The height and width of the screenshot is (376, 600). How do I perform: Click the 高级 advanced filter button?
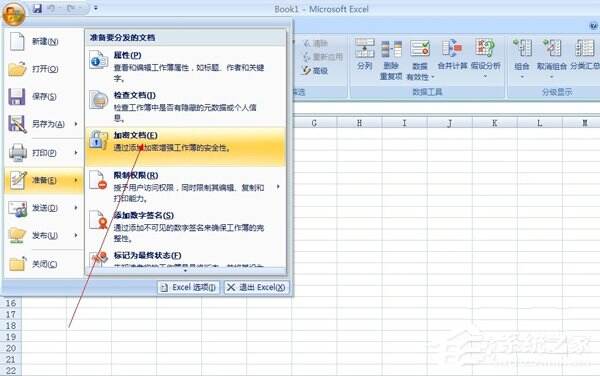(315, 70)
